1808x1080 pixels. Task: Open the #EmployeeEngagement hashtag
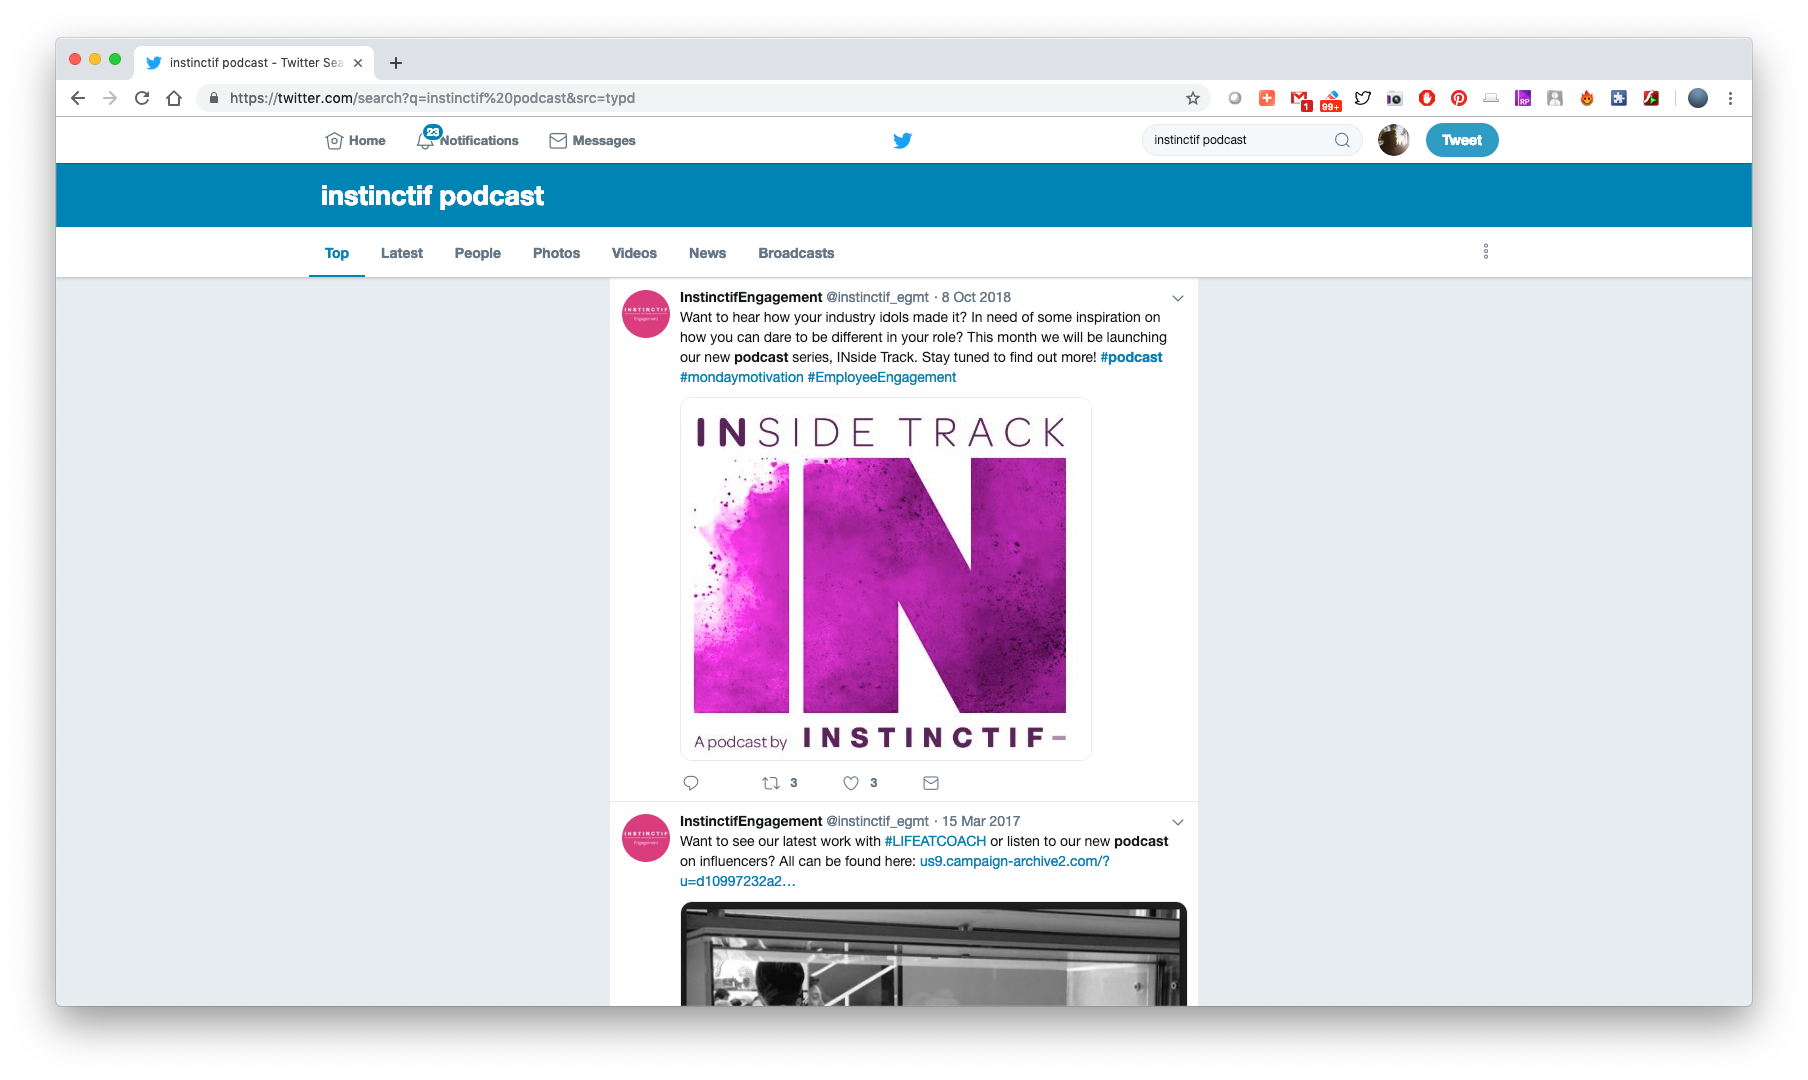coord(882,377)
